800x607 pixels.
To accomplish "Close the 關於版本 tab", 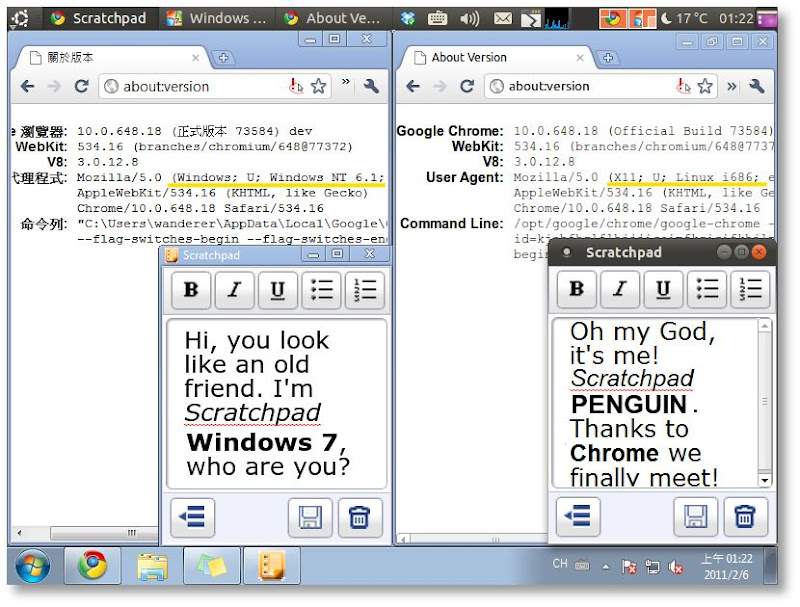I will tap(195, 58).
